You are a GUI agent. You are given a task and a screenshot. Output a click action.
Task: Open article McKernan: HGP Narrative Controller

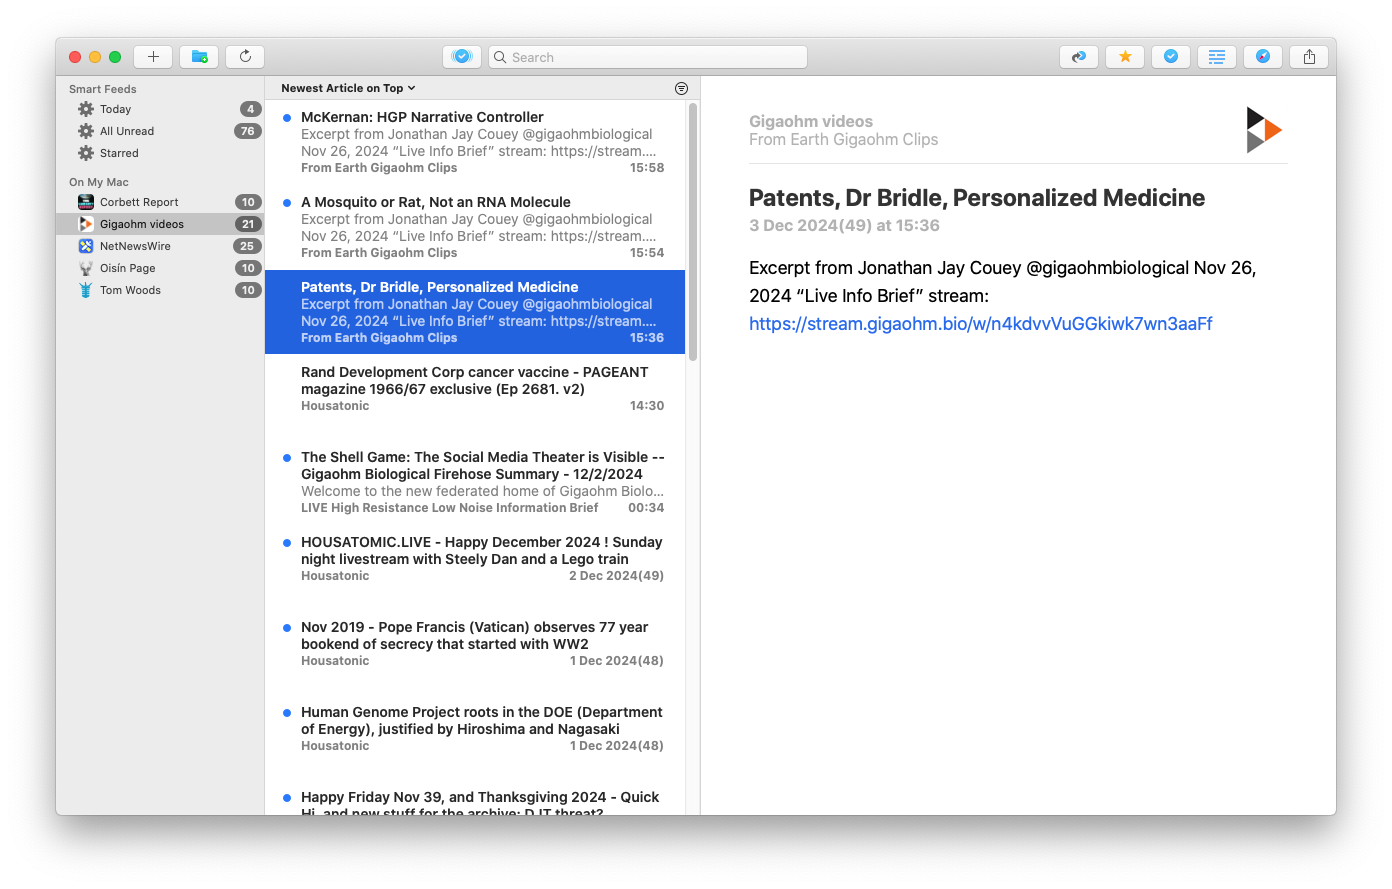(475, 142)
